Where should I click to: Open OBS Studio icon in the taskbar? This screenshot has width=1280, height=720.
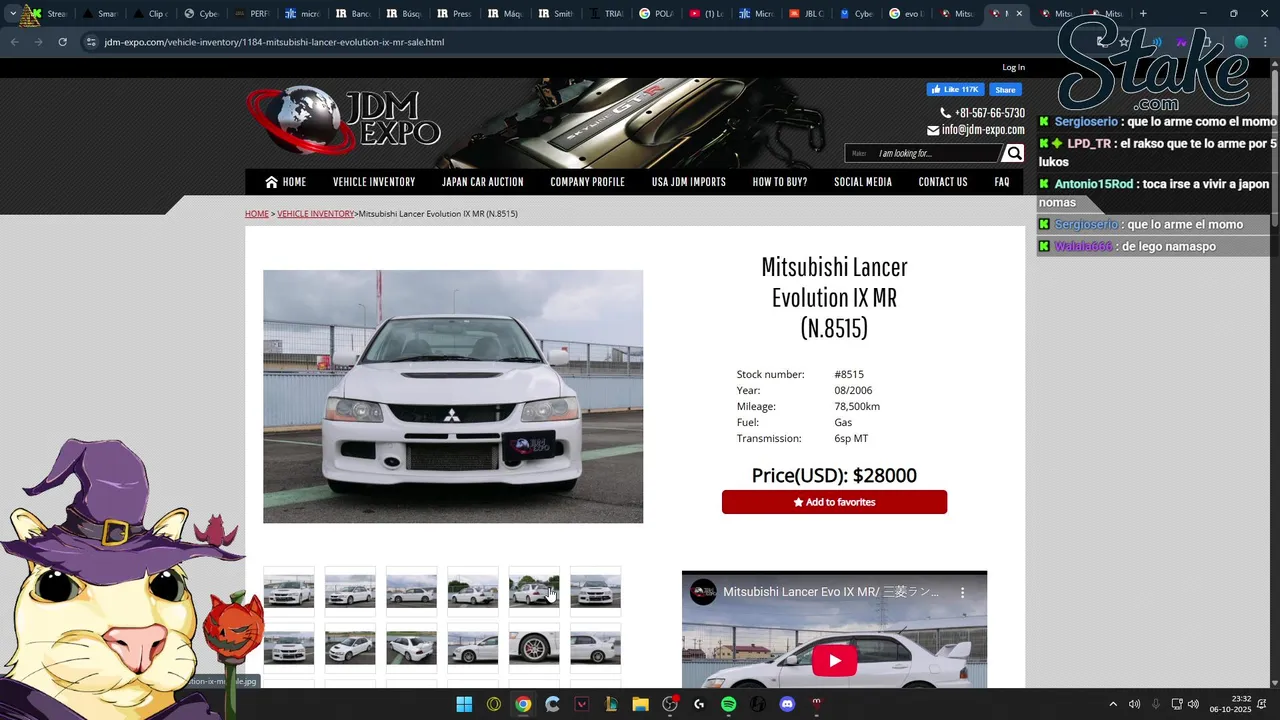click(x=670, y=704)
